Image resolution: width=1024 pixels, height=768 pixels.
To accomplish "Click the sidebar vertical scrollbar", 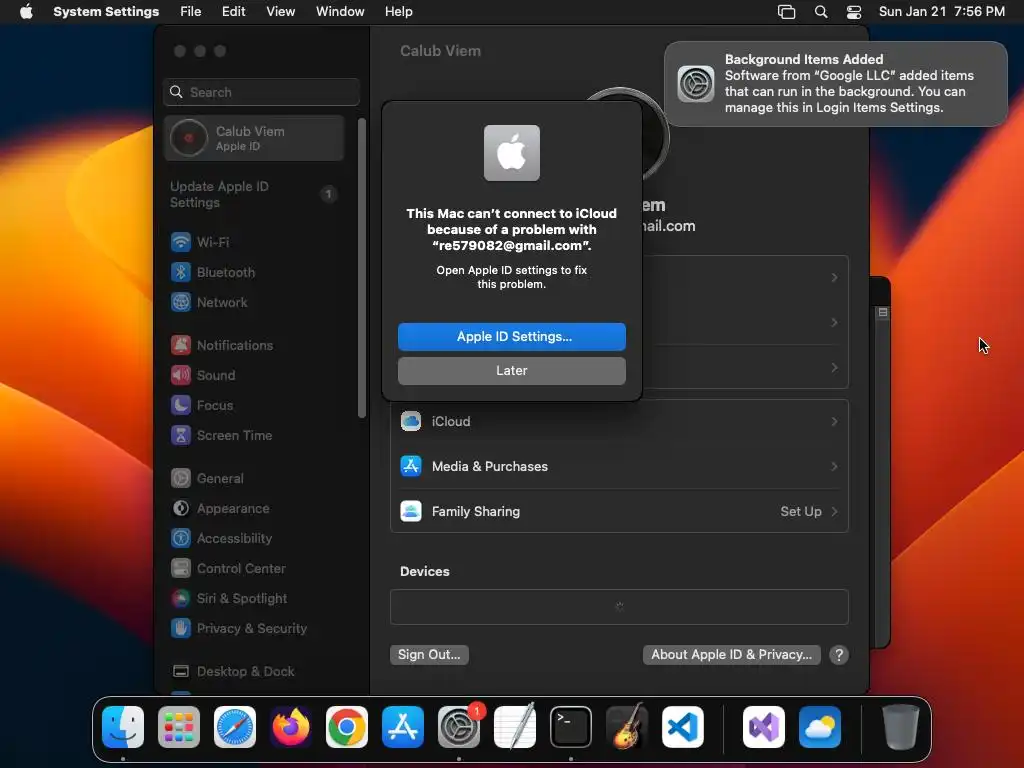I will [x=362, y=268].
